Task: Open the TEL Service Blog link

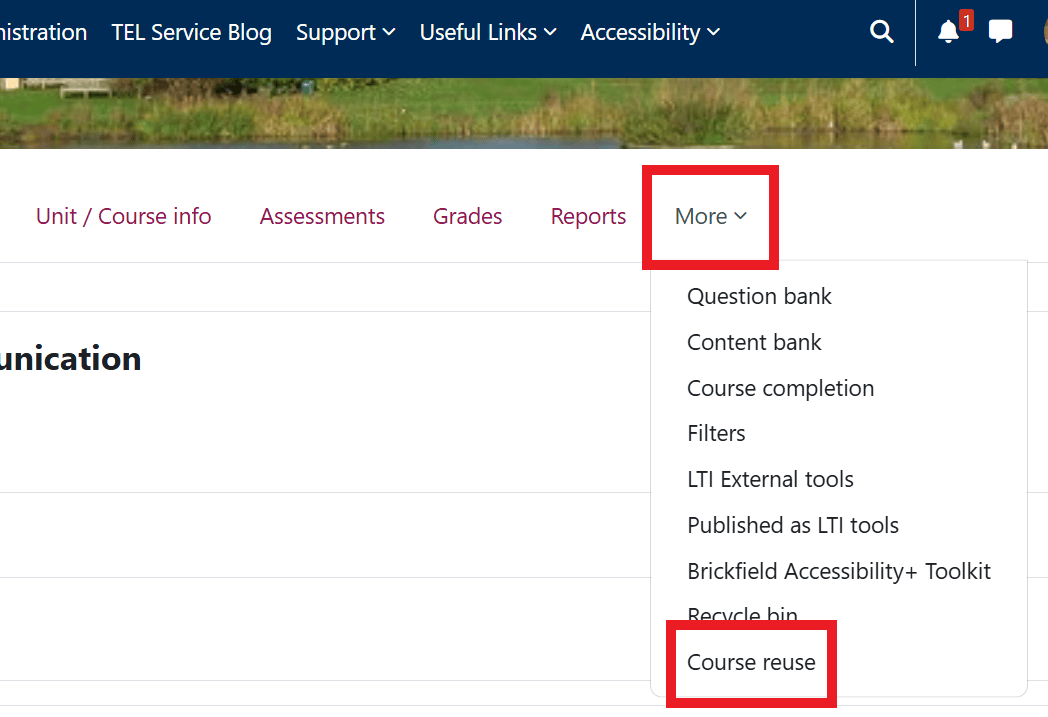Action: coord(191,32)
